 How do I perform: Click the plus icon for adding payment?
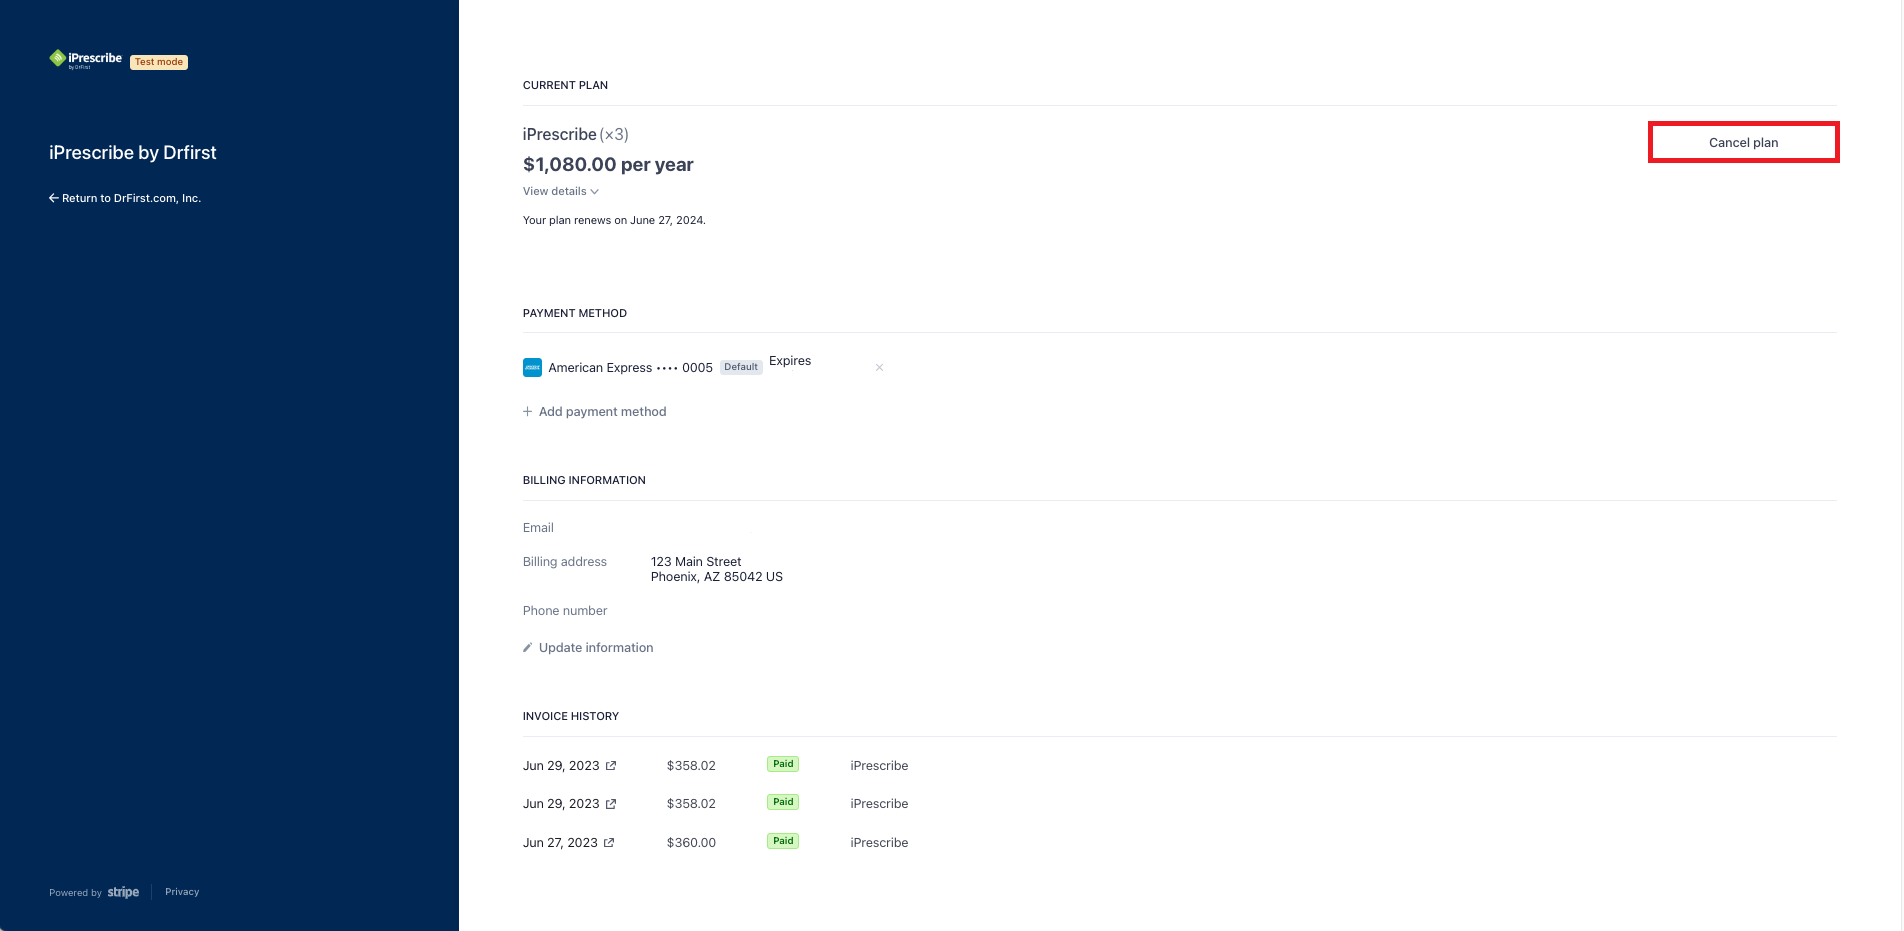(x=527, y=412)
